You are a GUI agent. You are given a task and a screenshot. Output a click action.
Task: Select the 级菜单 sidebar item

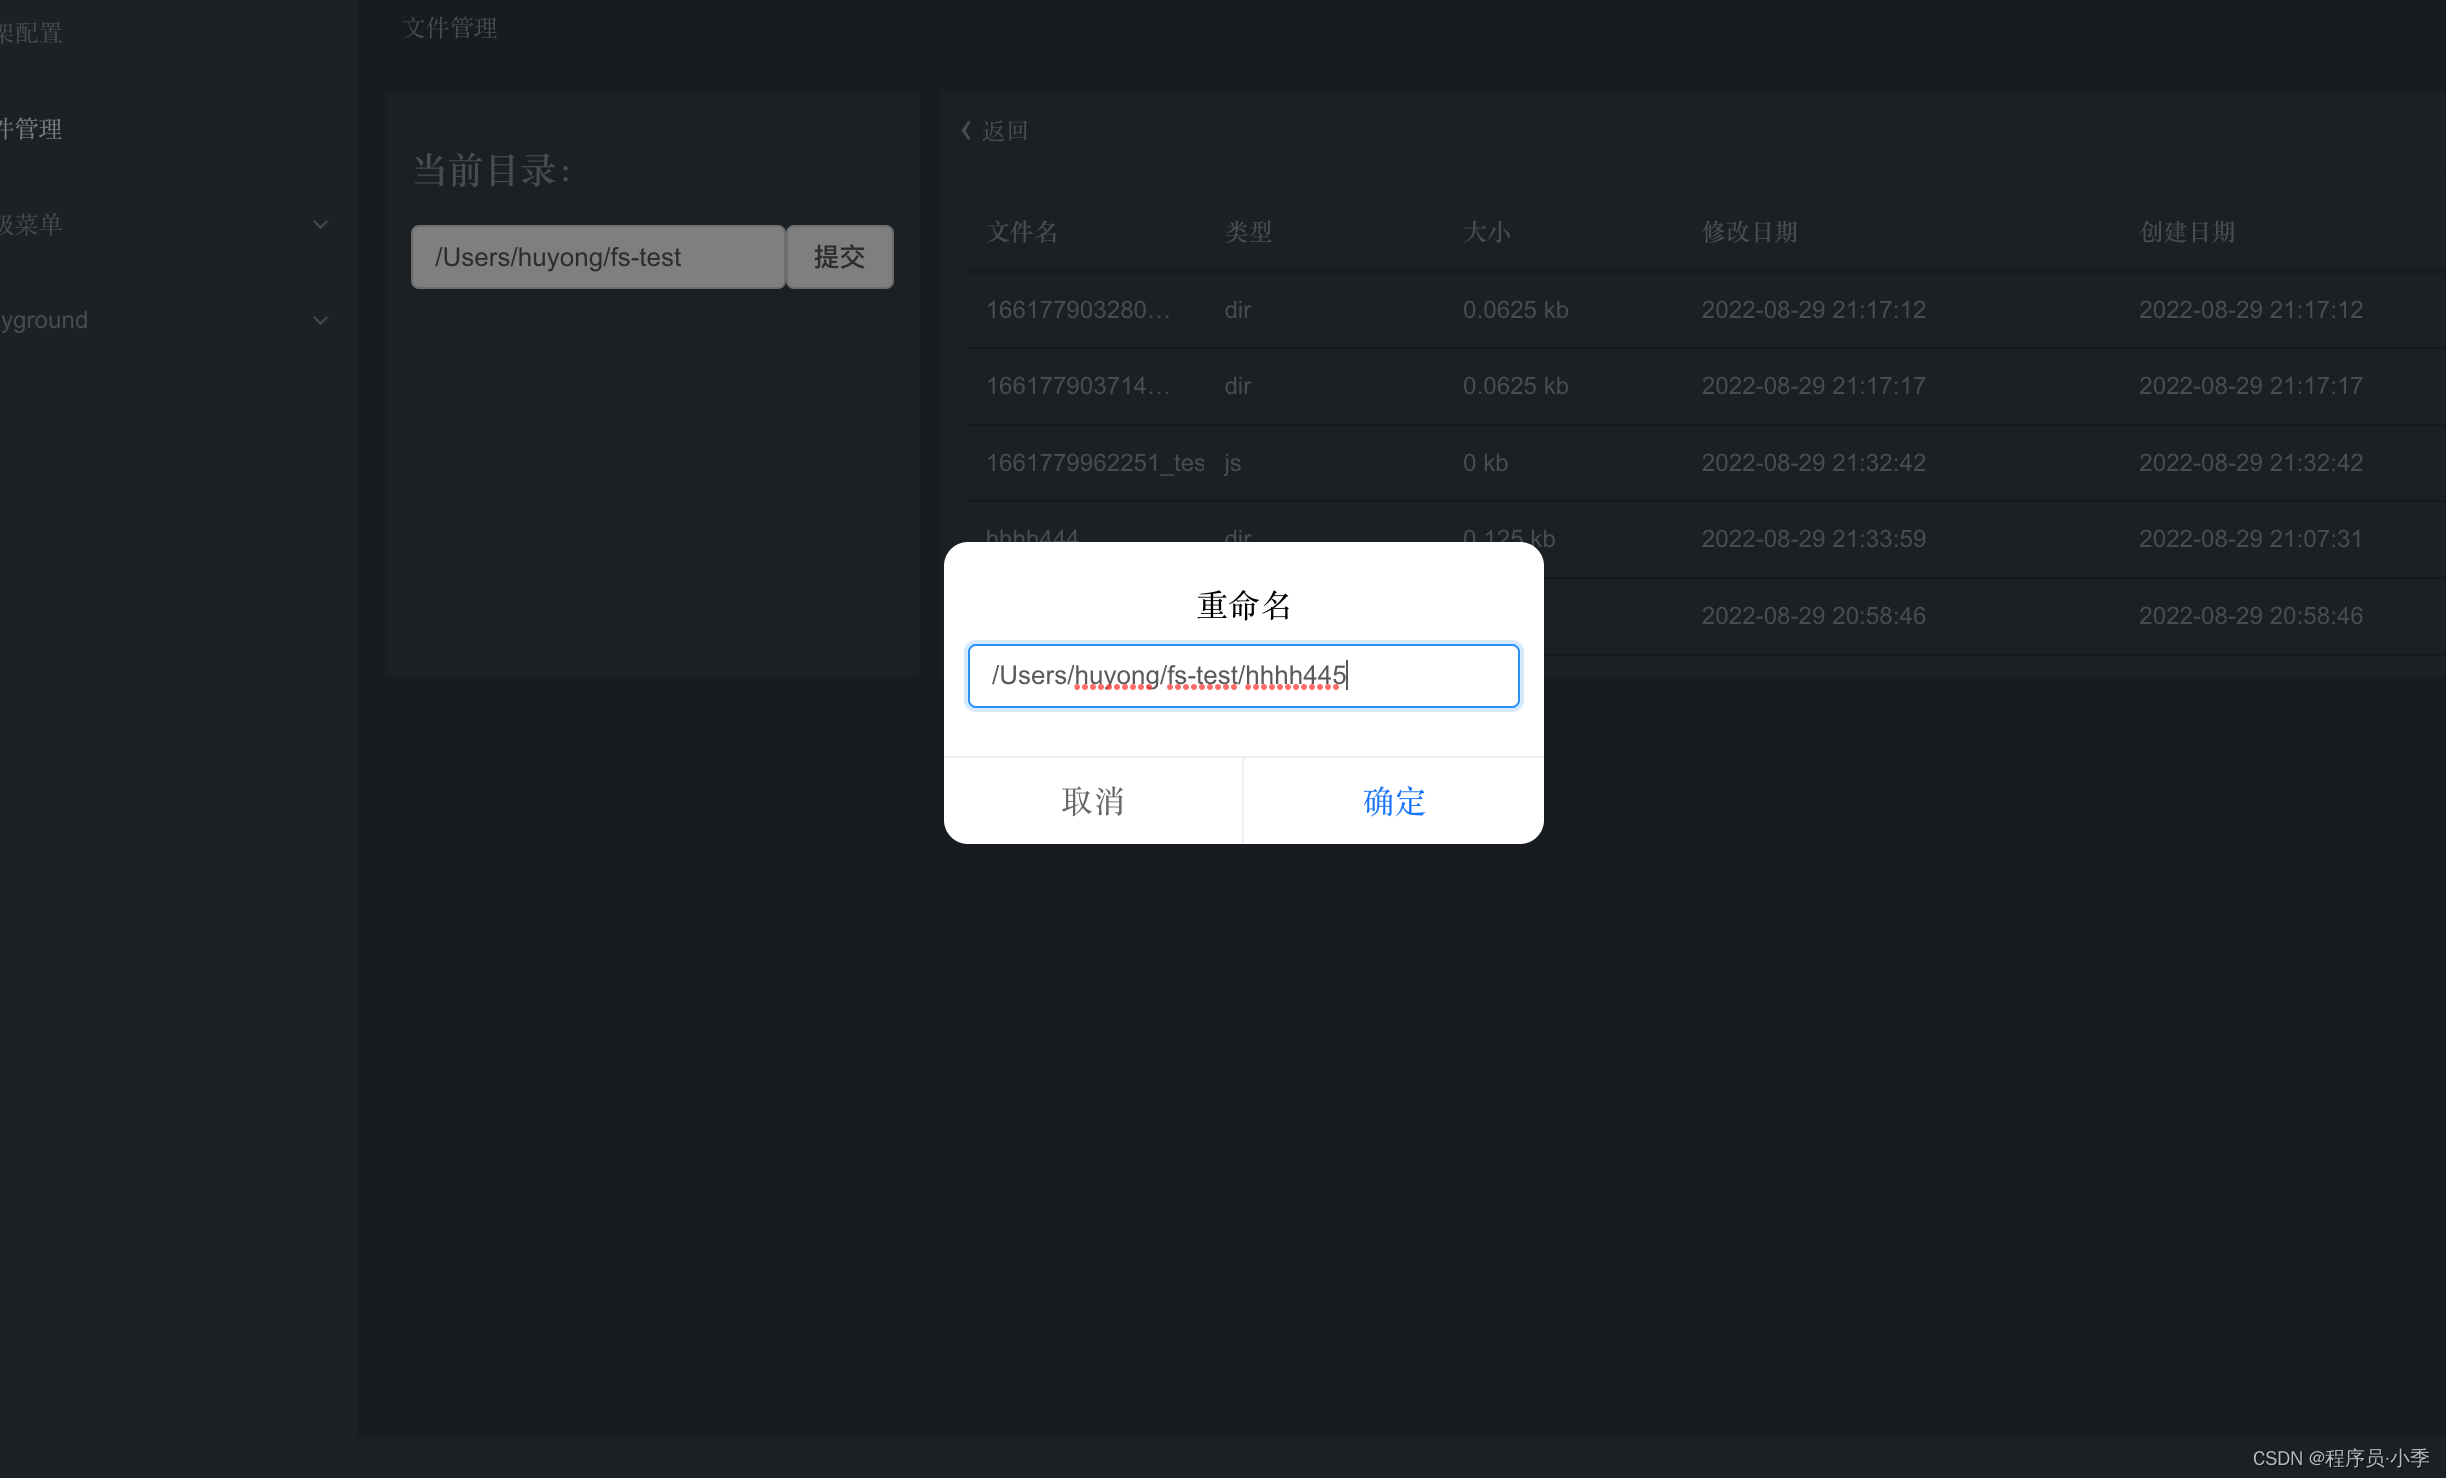pos(31,225)
